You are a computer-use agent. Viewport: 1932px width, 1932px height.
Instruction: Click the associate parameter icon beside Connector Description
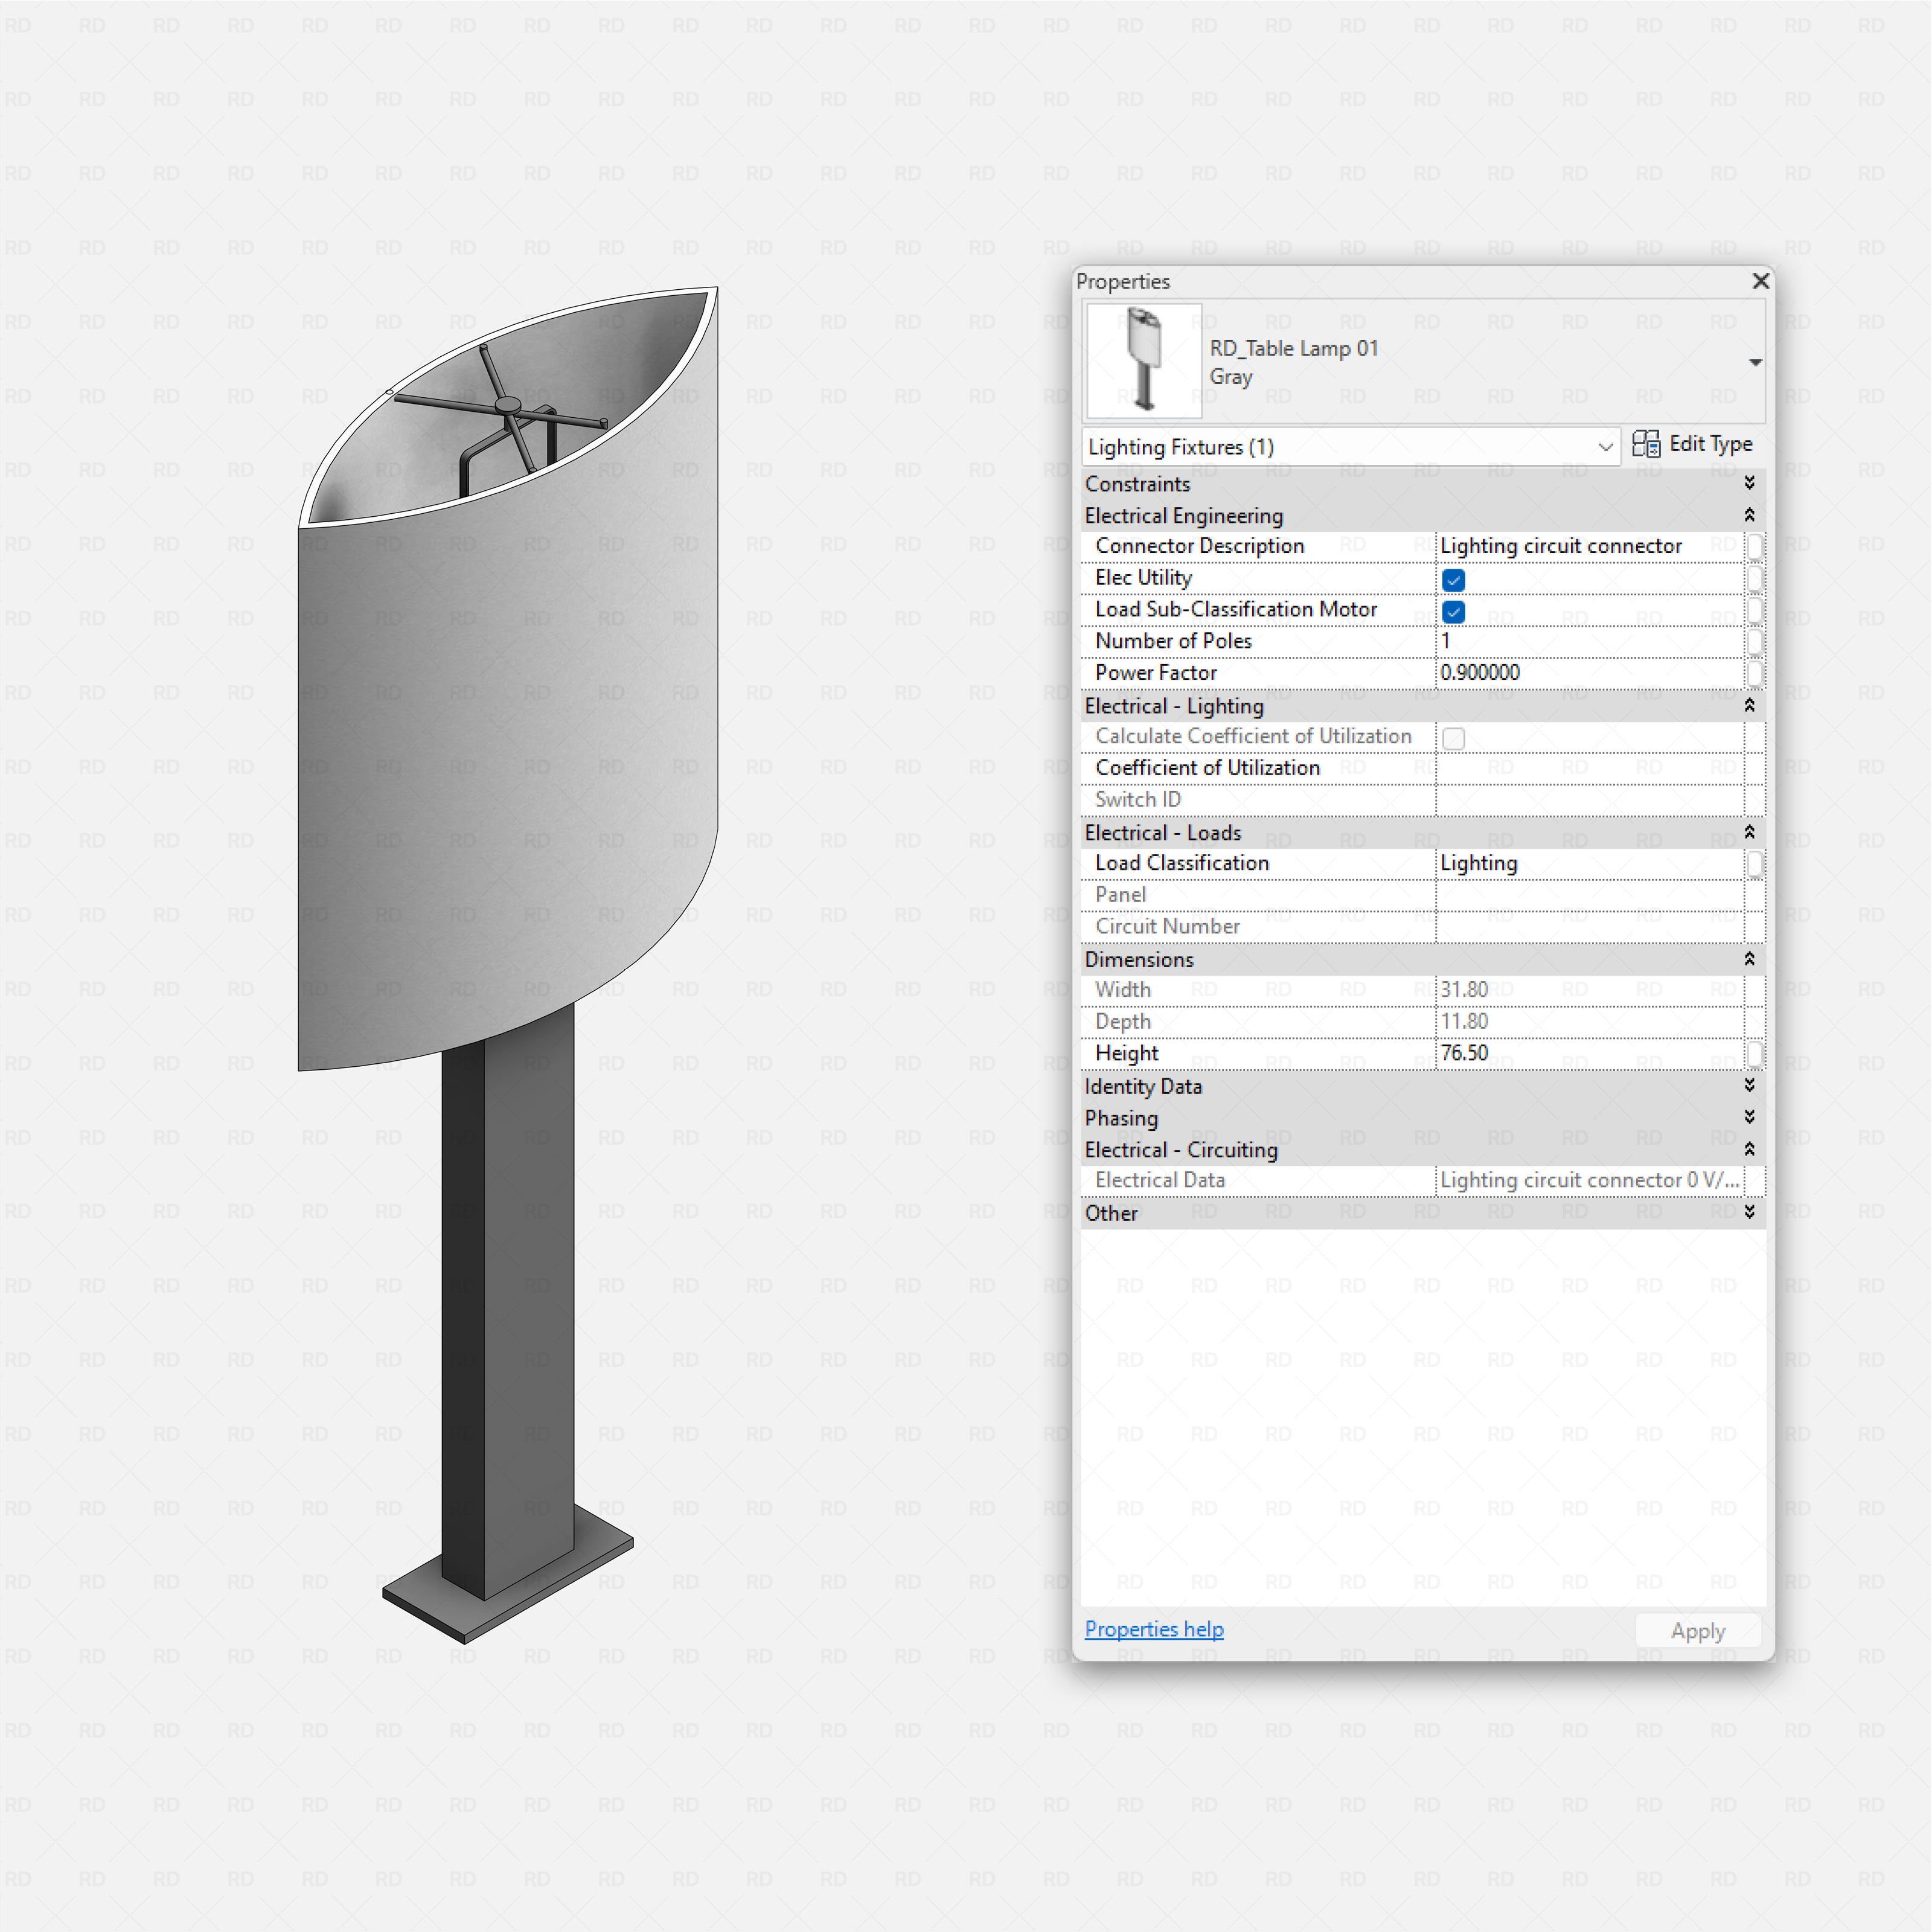coord(1755,546)
